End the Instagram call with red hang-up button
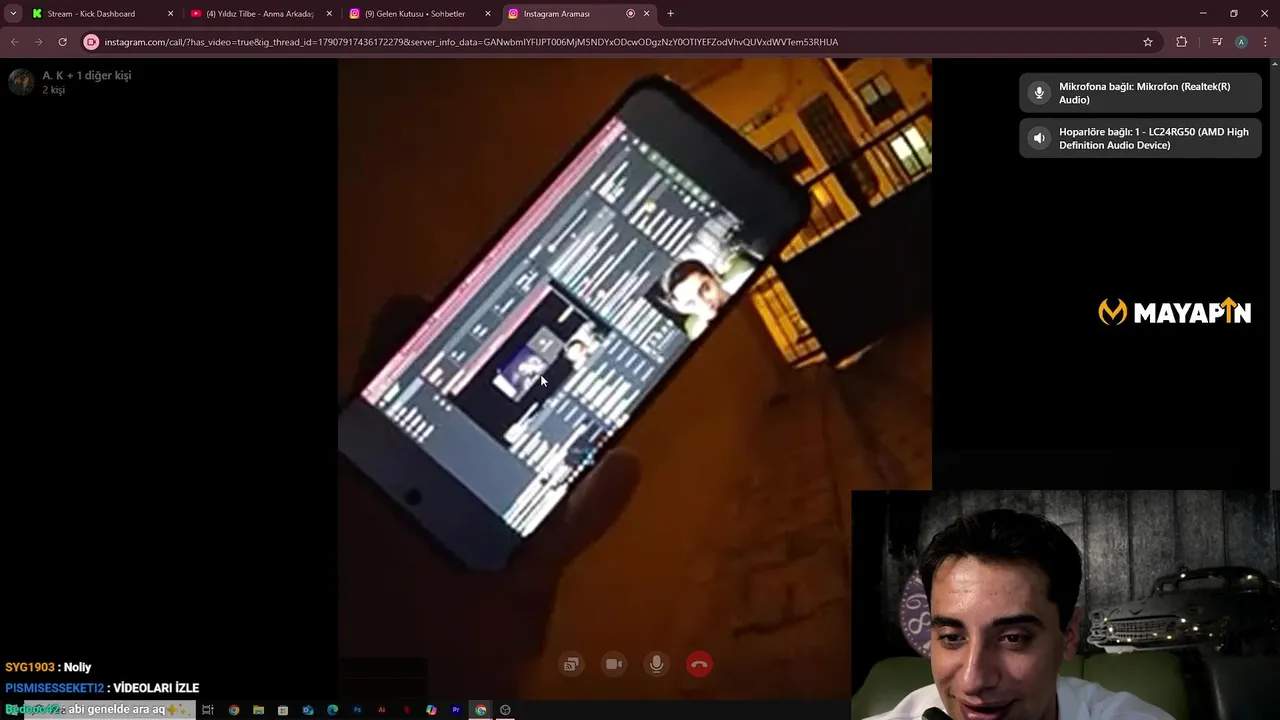 click(x=699, y=664)
